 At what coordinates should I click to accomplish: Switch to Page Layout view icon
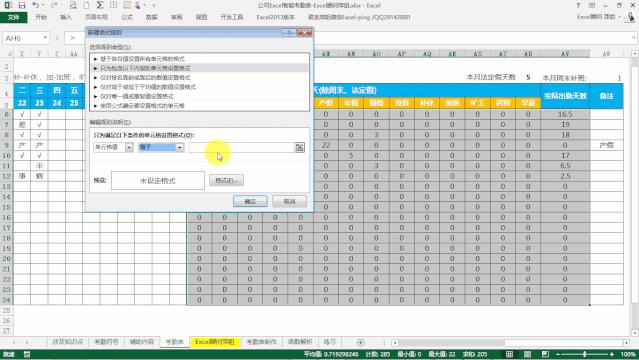(527, 354)
